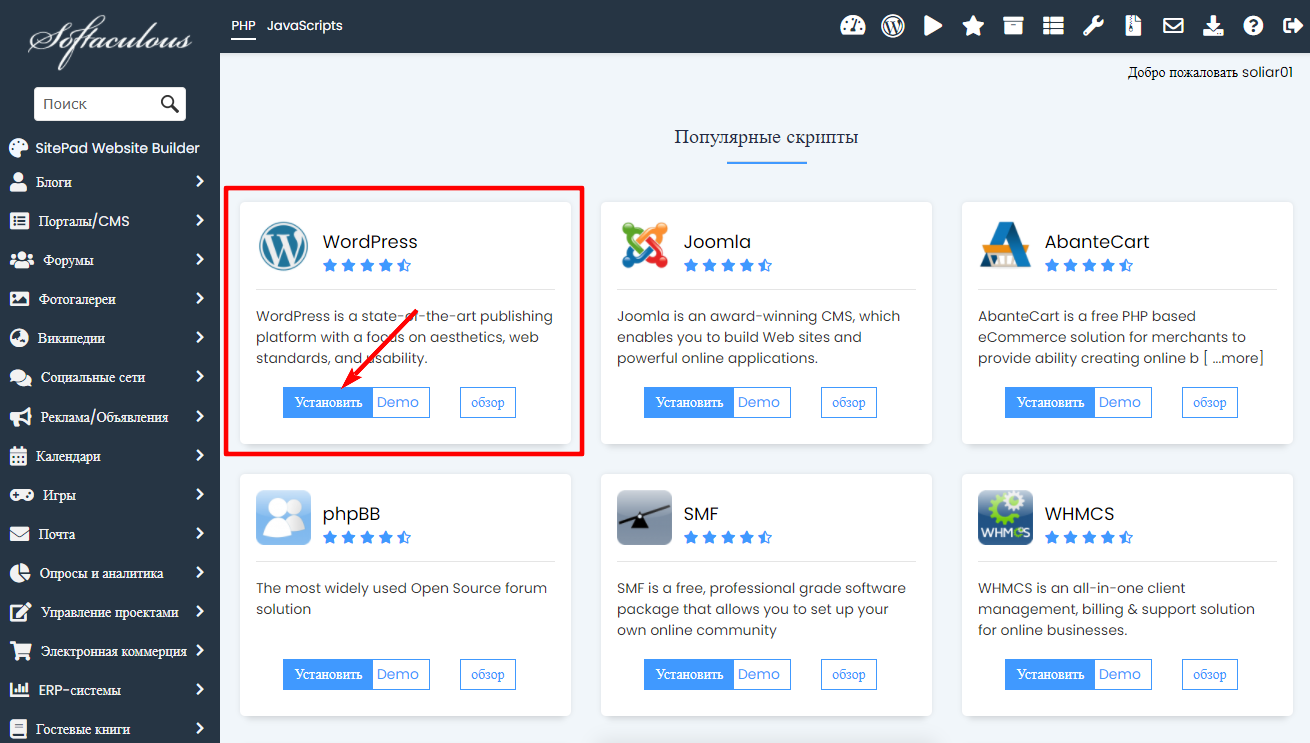Screen dimensions: 1310x743
Task: Open the archive box icon in top toolbar
Action: click(1013, 26)
